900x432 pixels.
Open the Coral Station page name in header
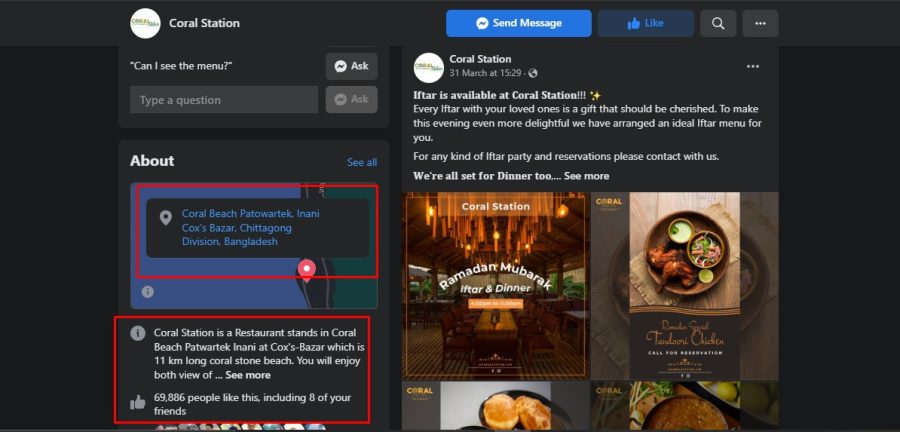(204, 24)
